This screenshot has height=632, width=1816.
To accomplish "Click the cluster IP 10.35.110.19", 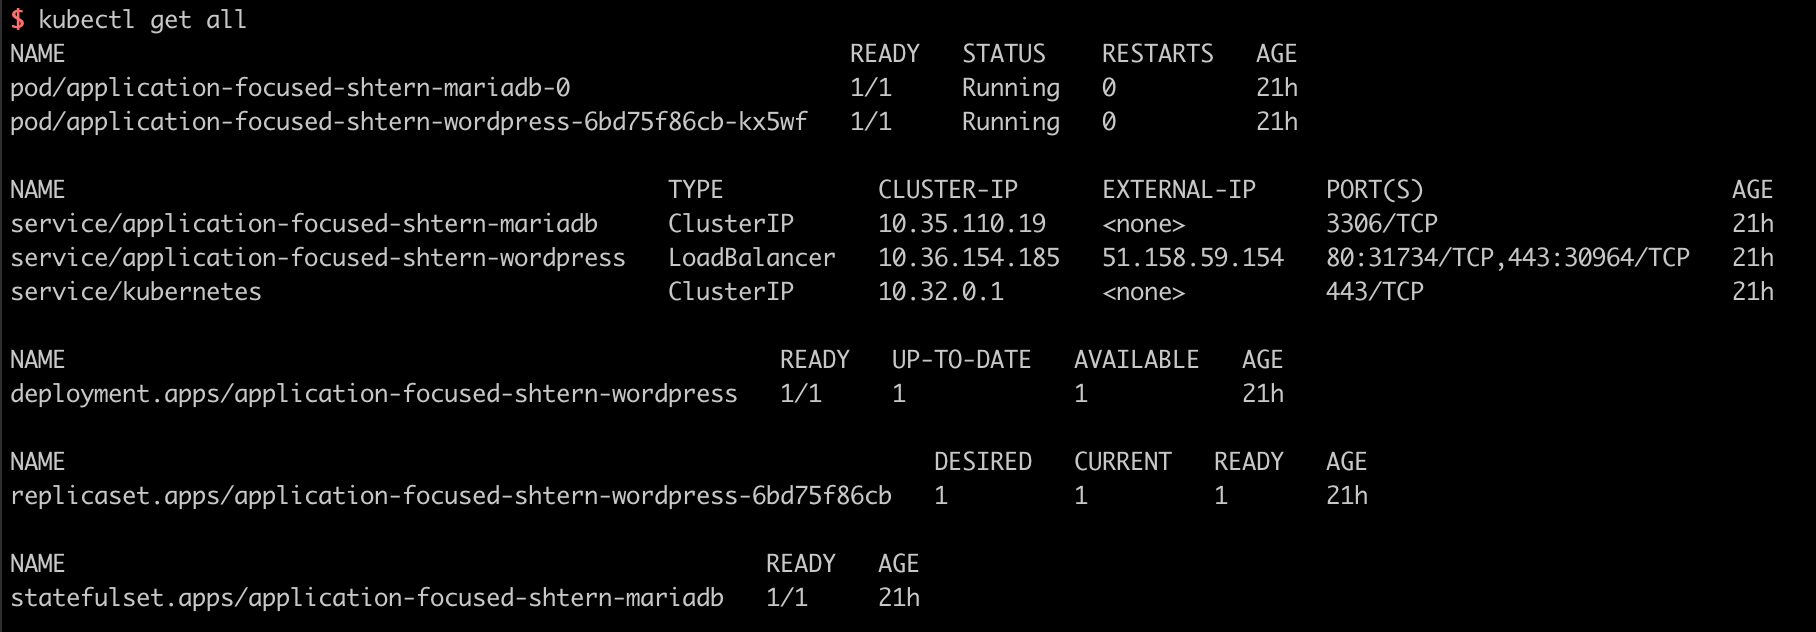I will 961,224.
